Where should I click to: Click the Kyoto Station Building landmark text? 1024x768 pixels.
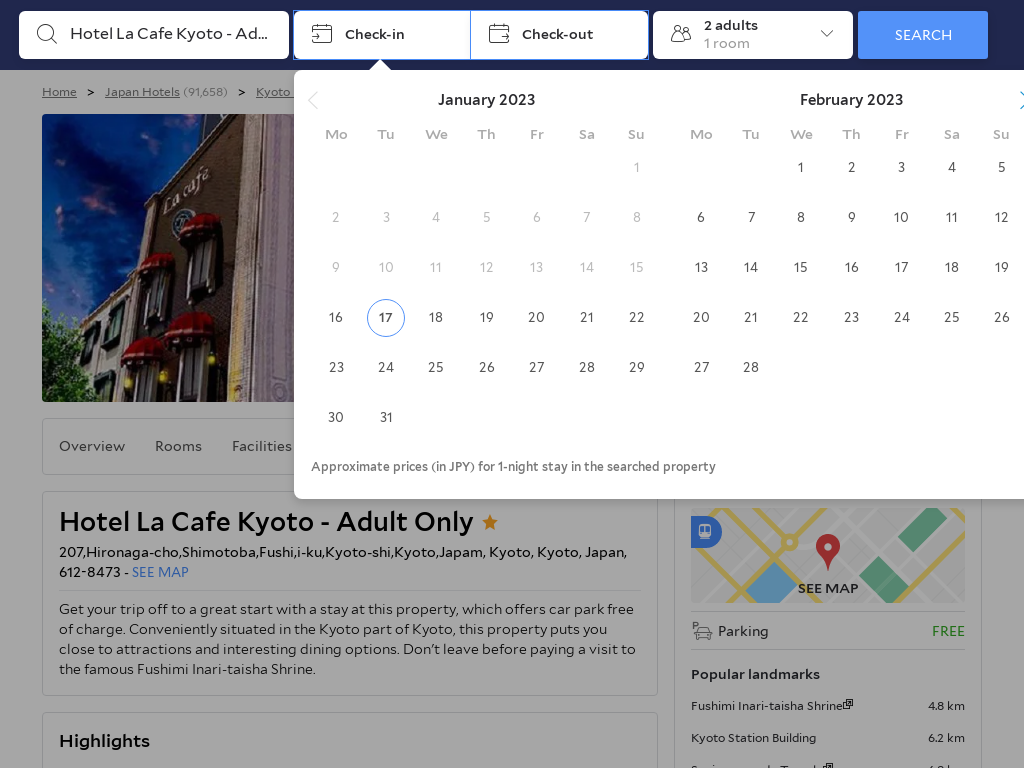754,738
